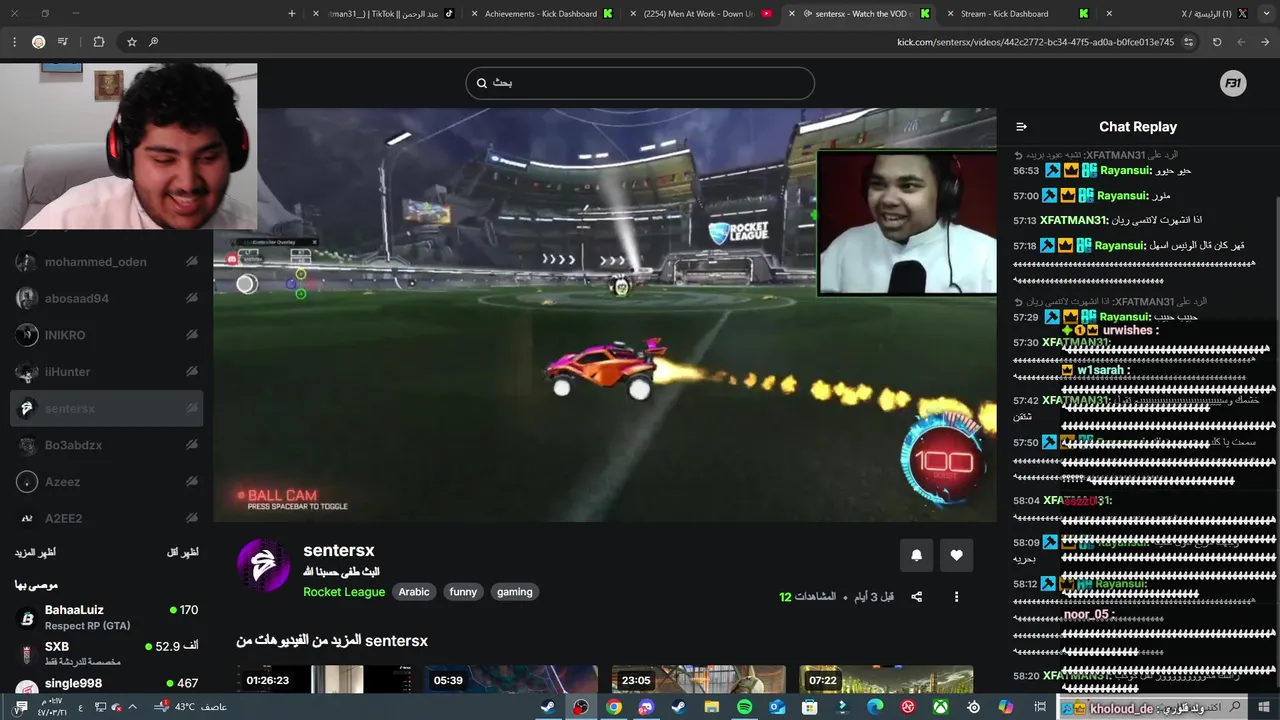The image size is (1280, 720).
Task: Select the gaming tag
Action: (x=515, y=592)
